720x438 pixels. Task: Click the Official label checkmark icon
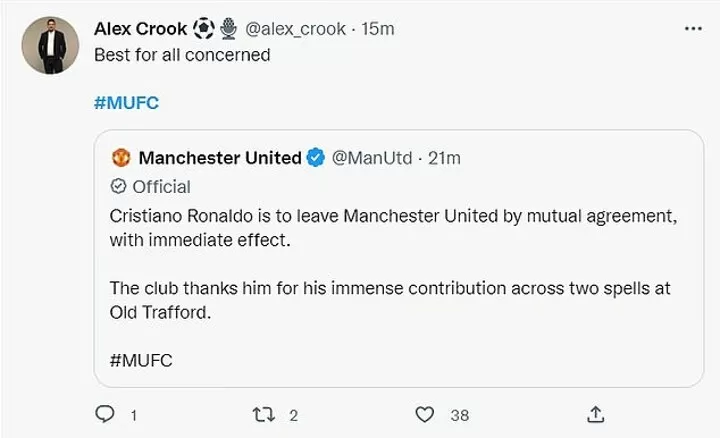pos(118,186)
